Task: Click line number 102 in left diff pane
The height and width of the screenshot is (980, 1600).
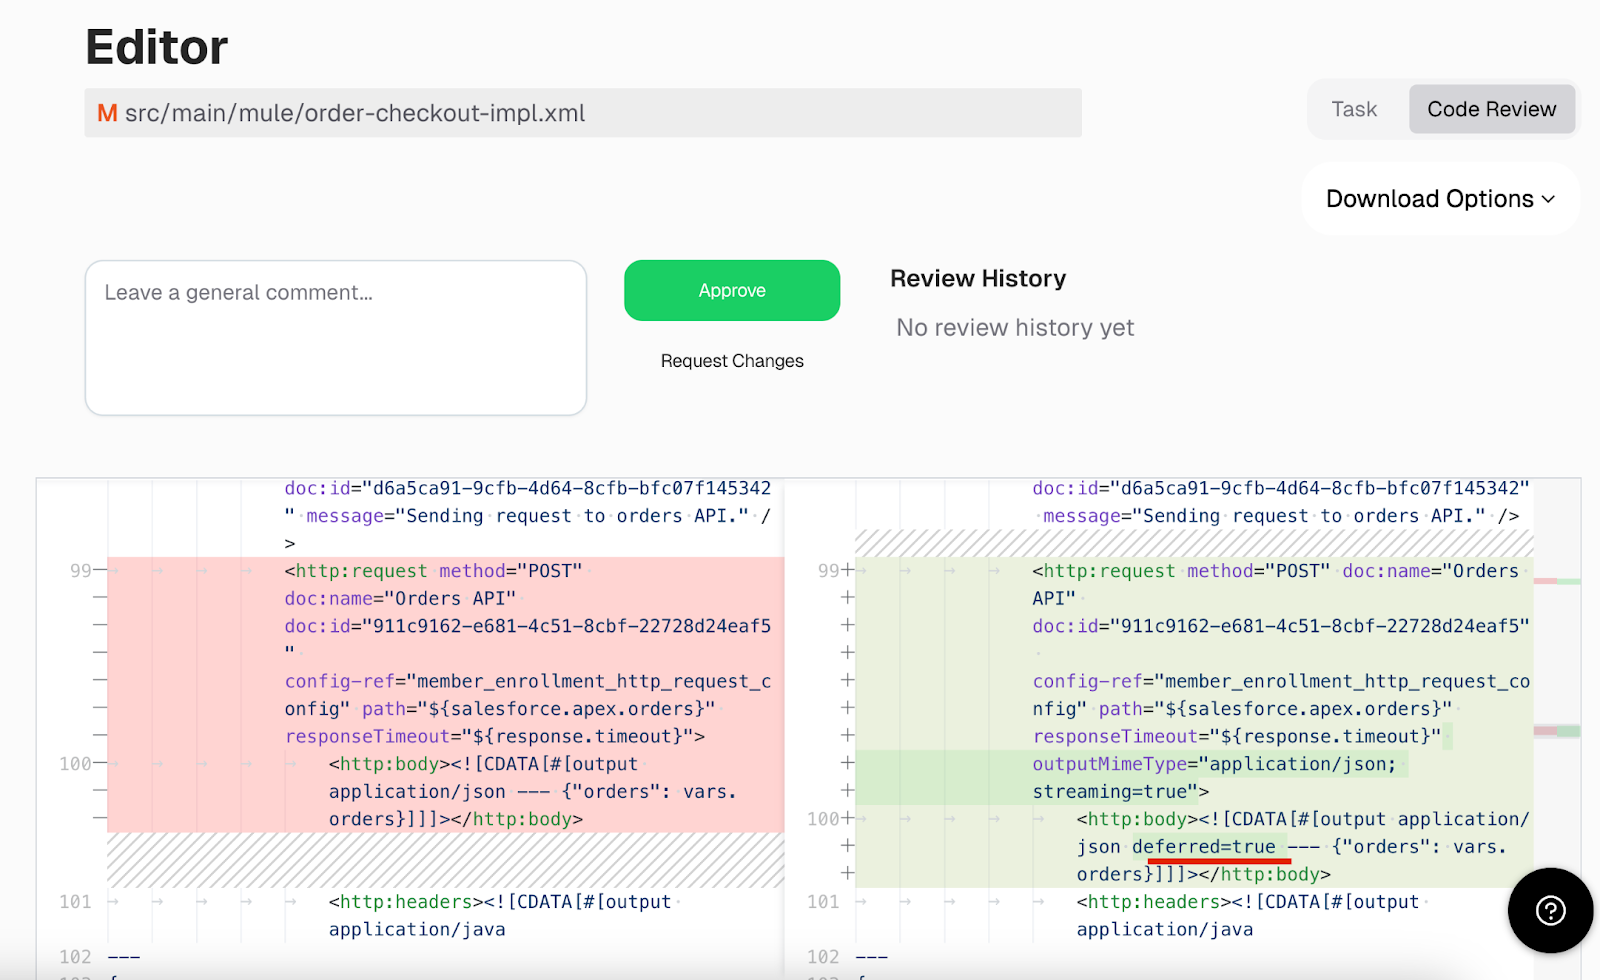Action: [75, 957]
